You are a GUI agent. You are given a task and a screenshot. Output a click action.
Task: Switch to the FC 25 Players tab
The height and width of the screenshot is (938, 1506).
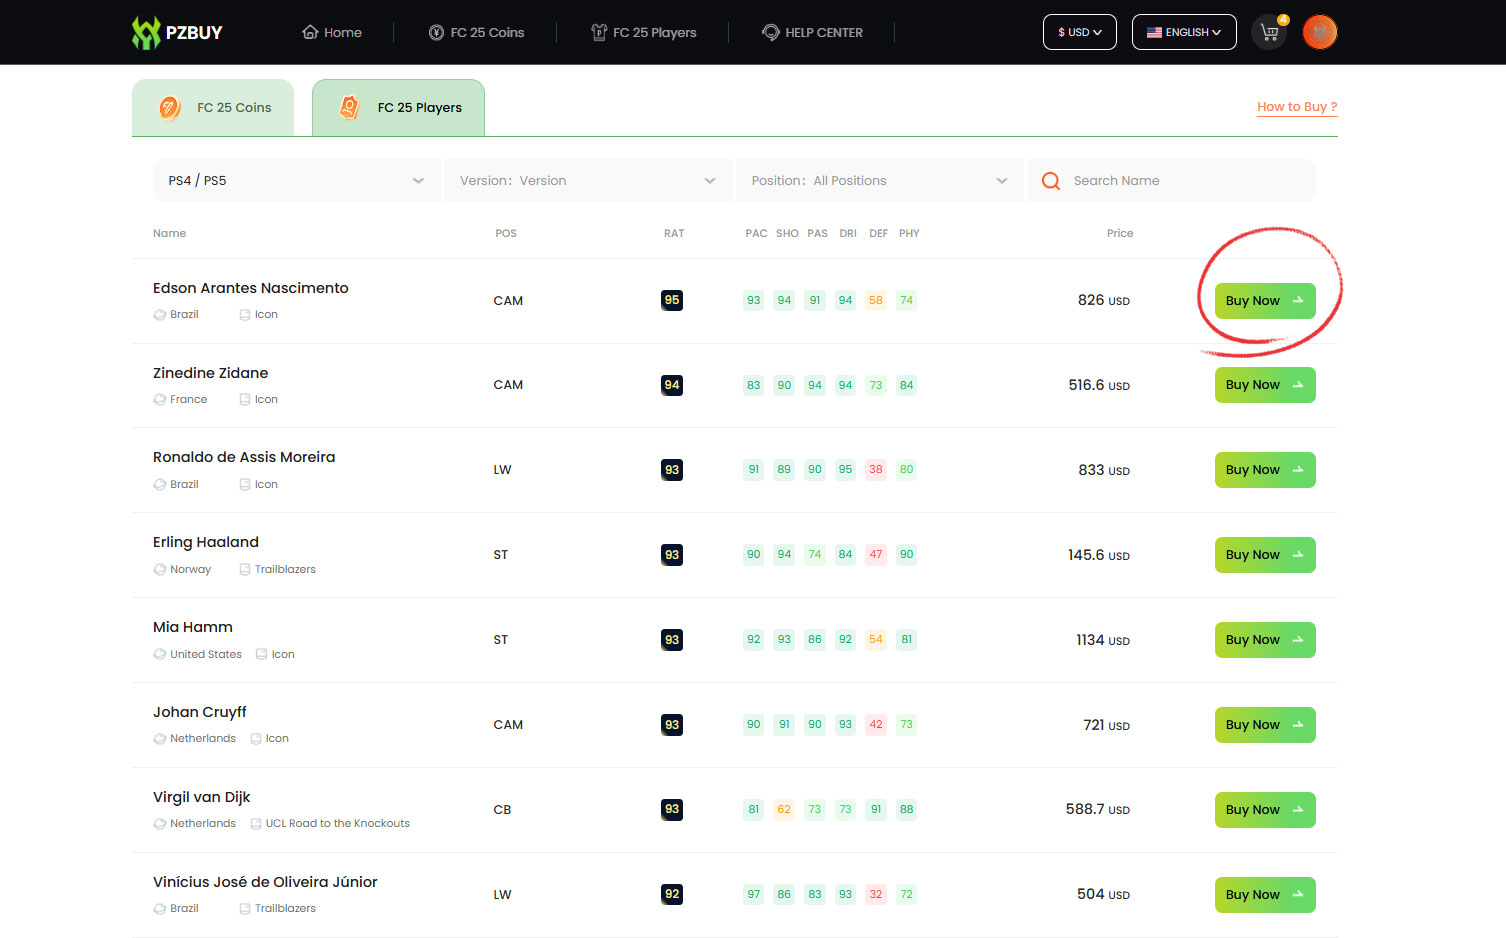point(398,108)
